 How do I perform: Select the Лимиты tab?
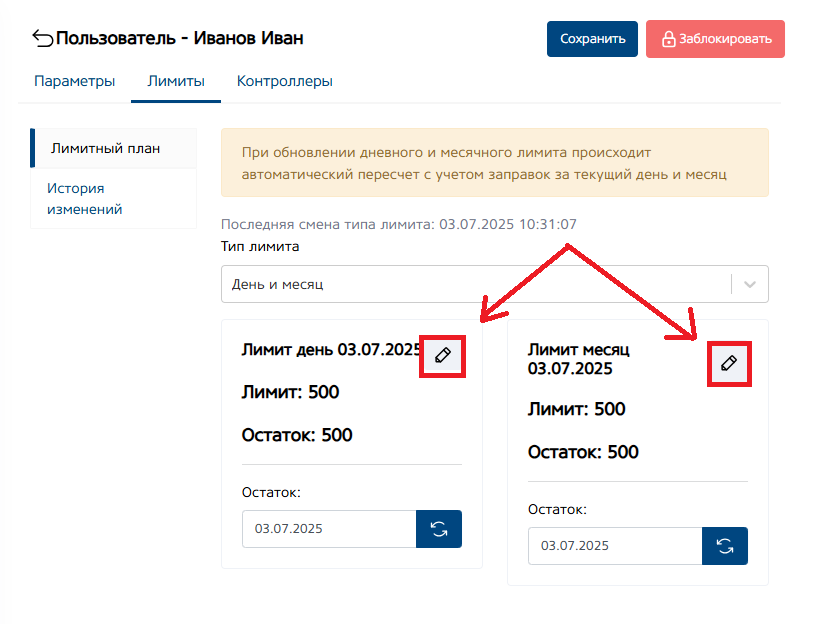tap(176, 82)
